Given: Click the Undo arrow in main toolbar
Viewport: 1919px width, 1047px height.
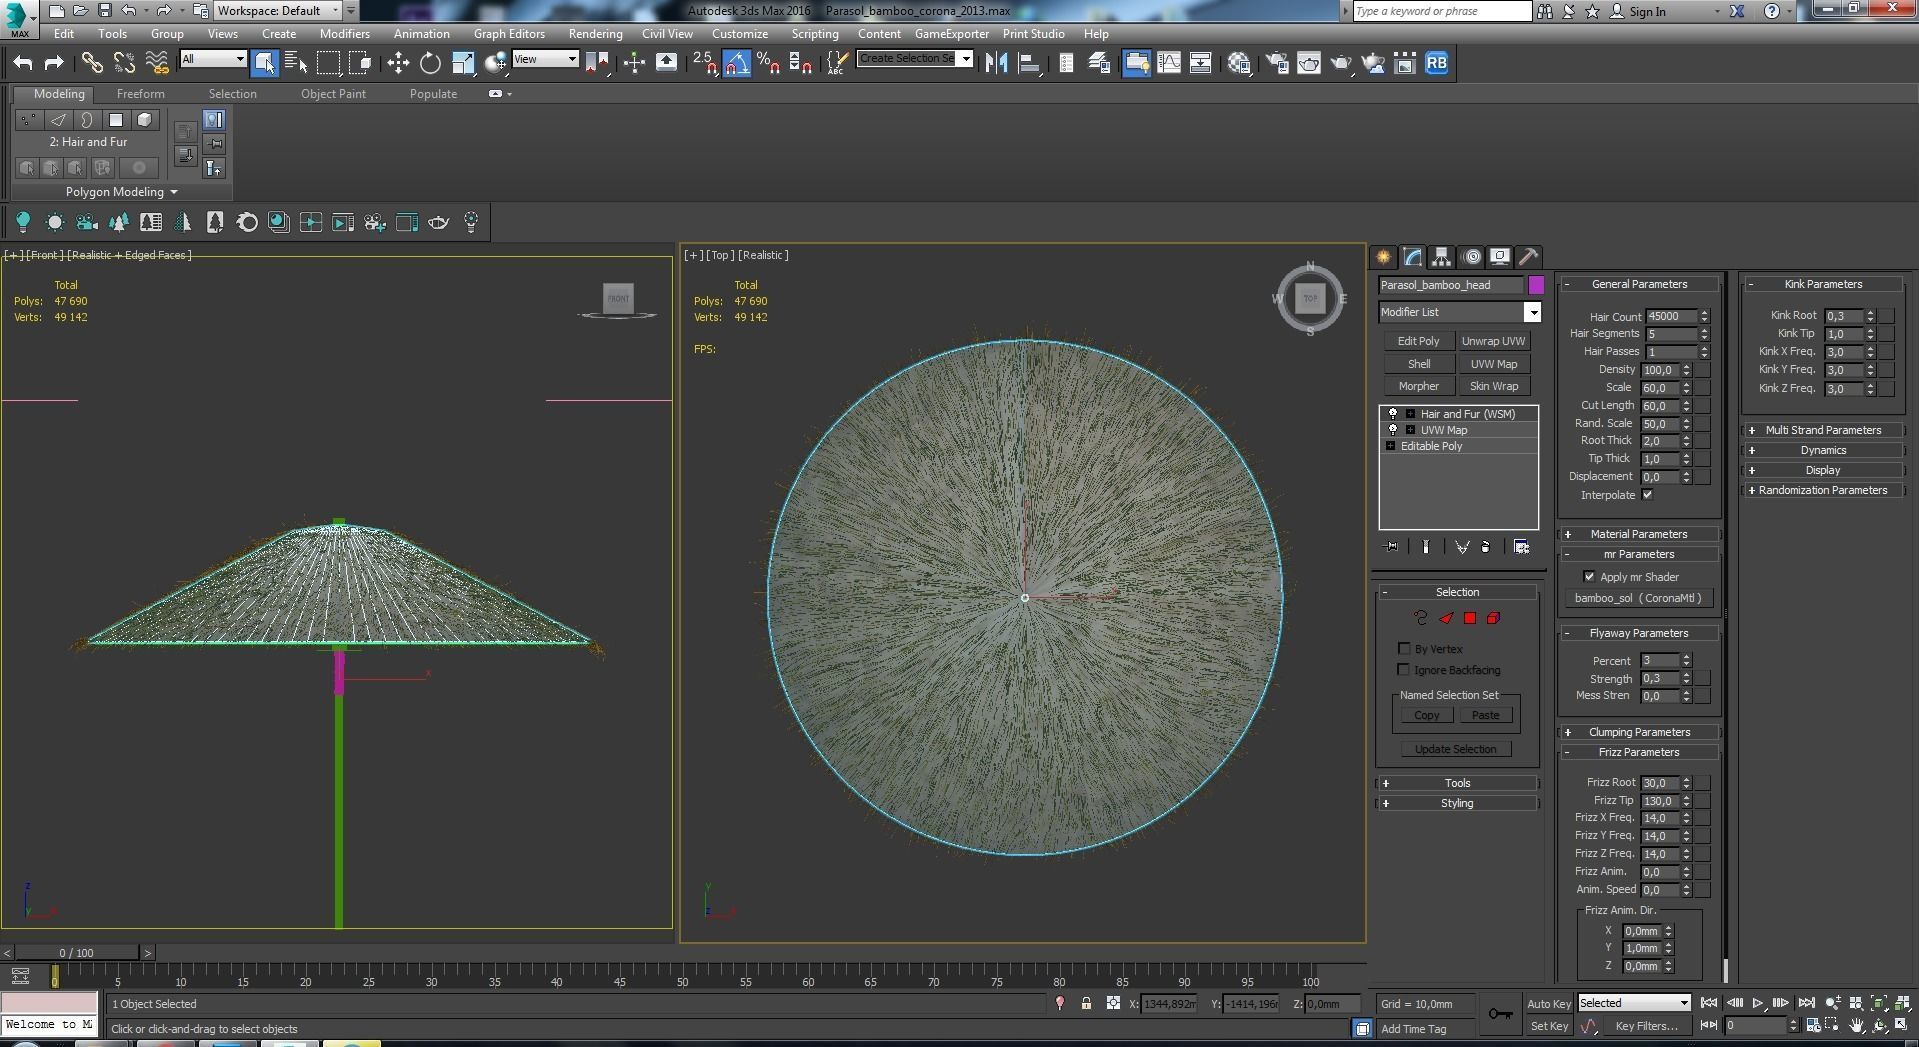Looking at the screenshot, I should pos(23,63).
